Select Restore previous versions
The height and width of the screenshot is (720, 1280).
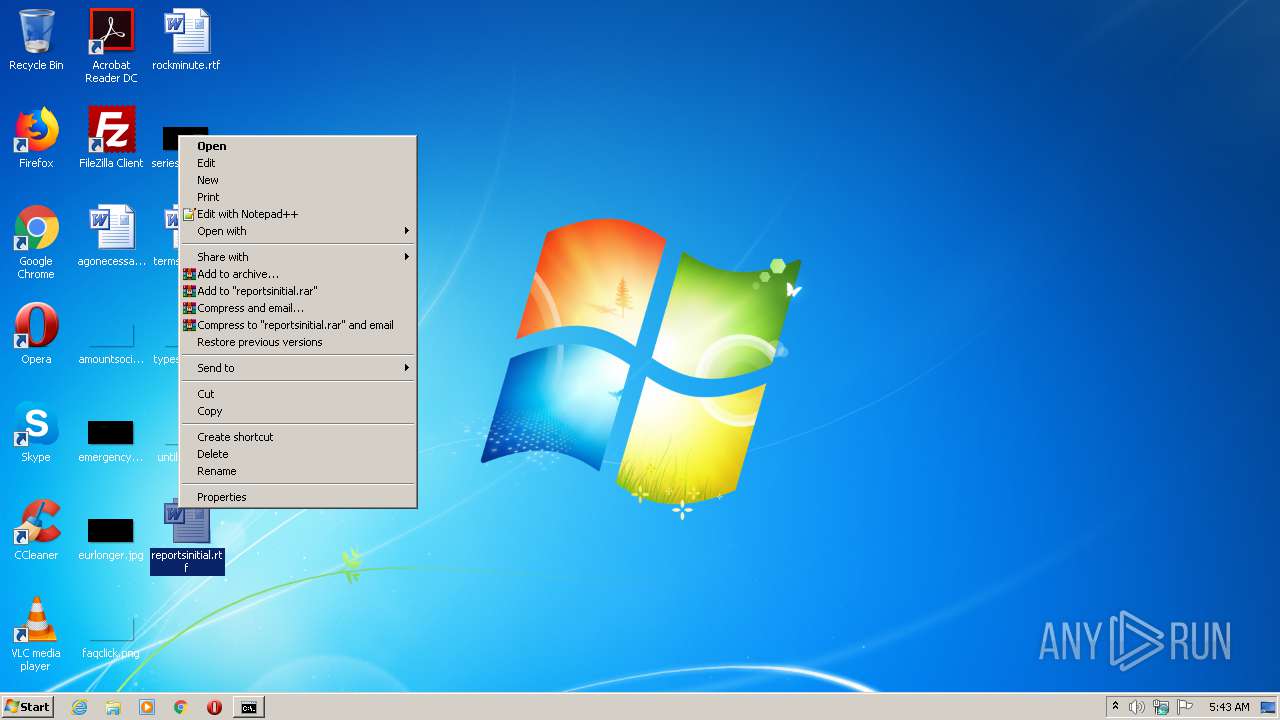coord(298,342)
